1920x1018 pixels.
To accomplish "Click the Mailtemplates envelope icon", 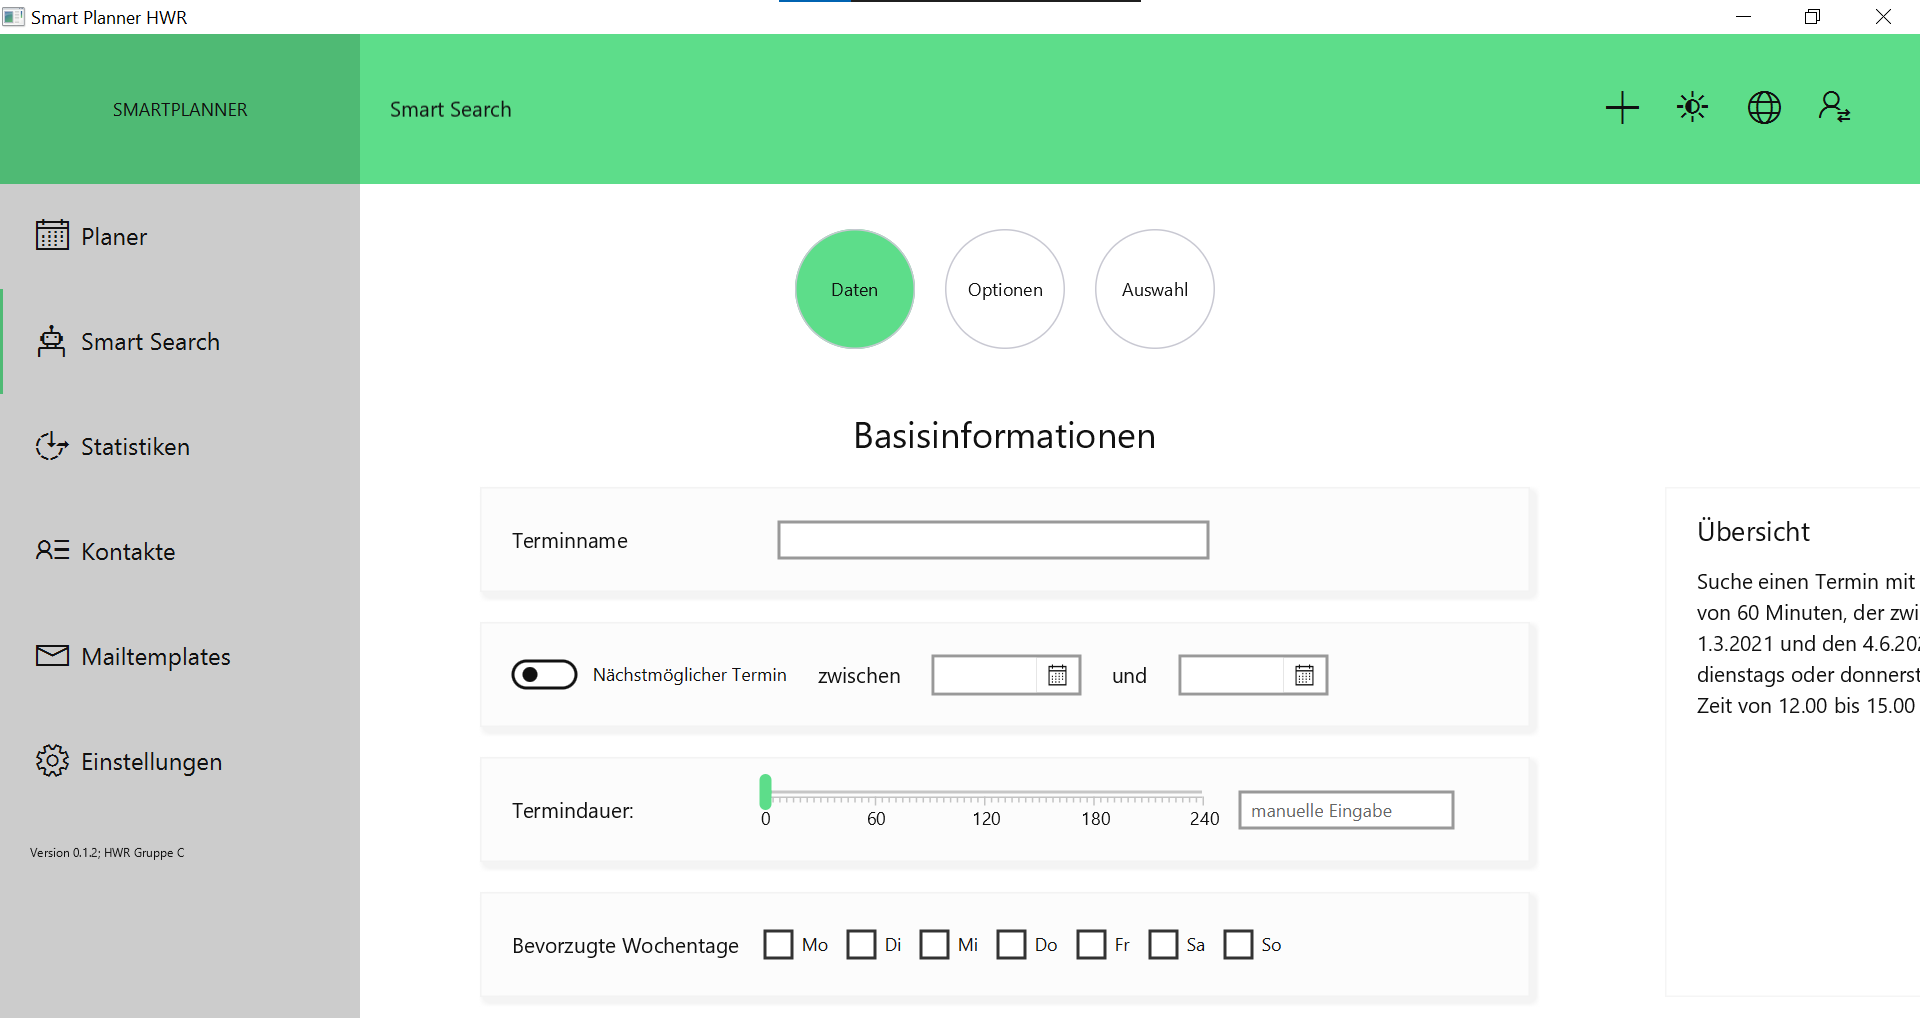I will 52,655.
